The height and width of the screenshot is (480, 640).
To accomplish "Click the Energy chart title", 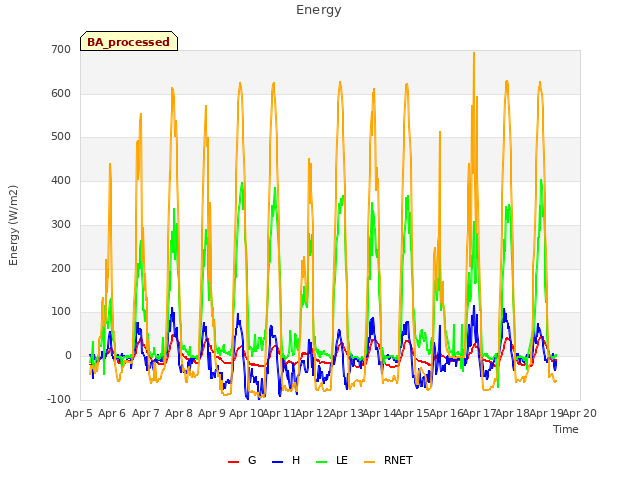I will 319,10.
